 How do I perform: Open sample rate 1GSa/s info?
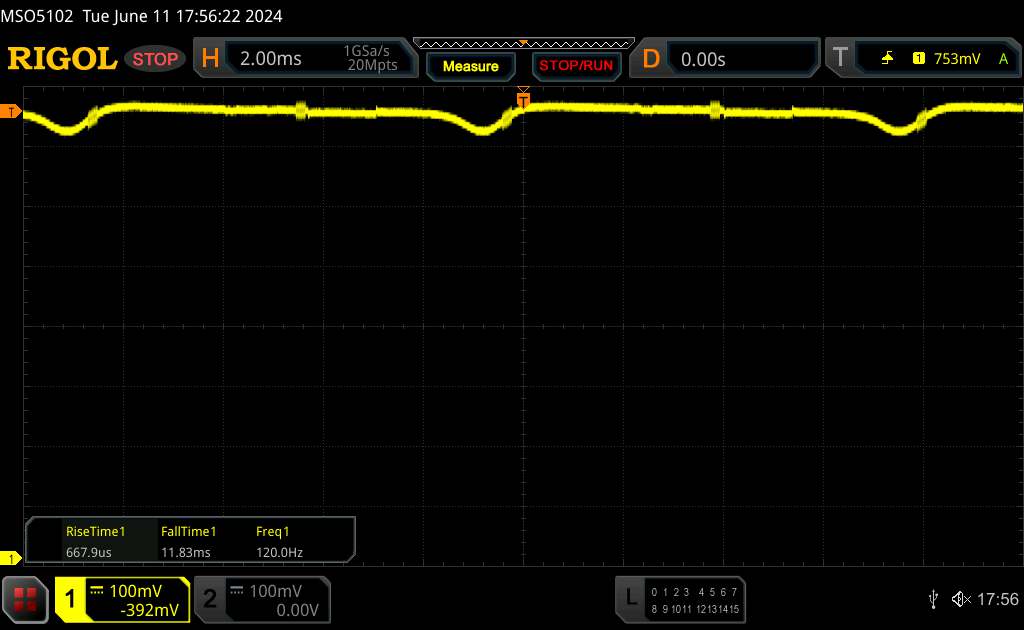point(366,51)
